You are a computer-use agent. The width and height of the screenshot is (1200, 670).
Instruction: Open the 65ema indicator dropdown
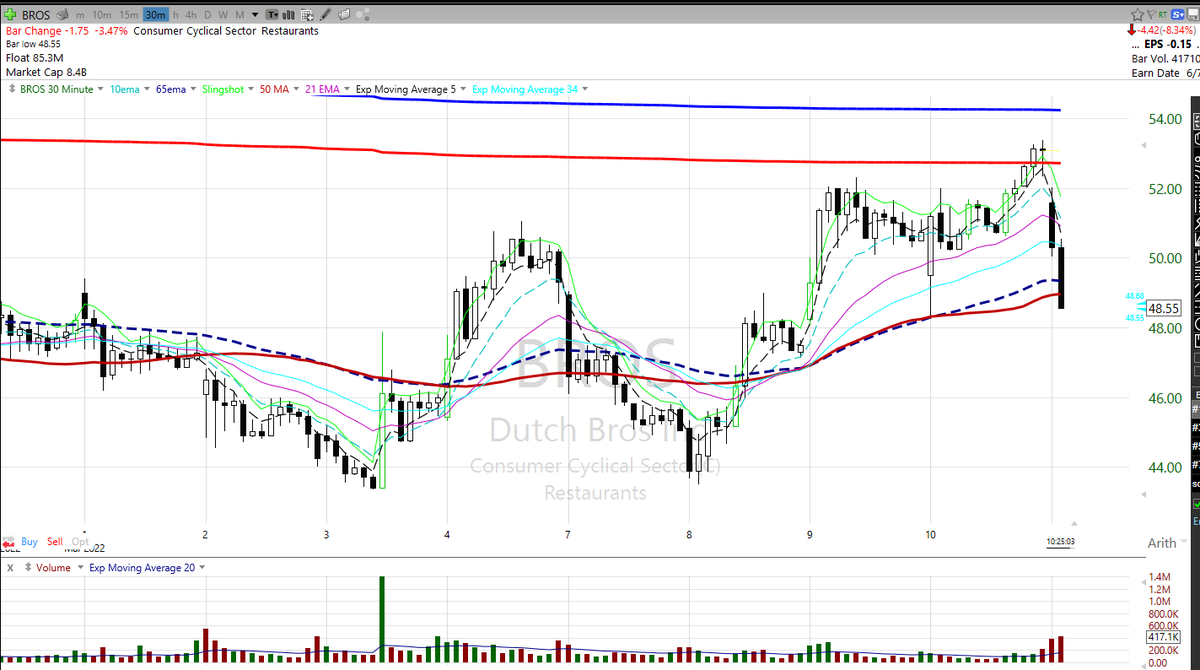click(192, 90)
